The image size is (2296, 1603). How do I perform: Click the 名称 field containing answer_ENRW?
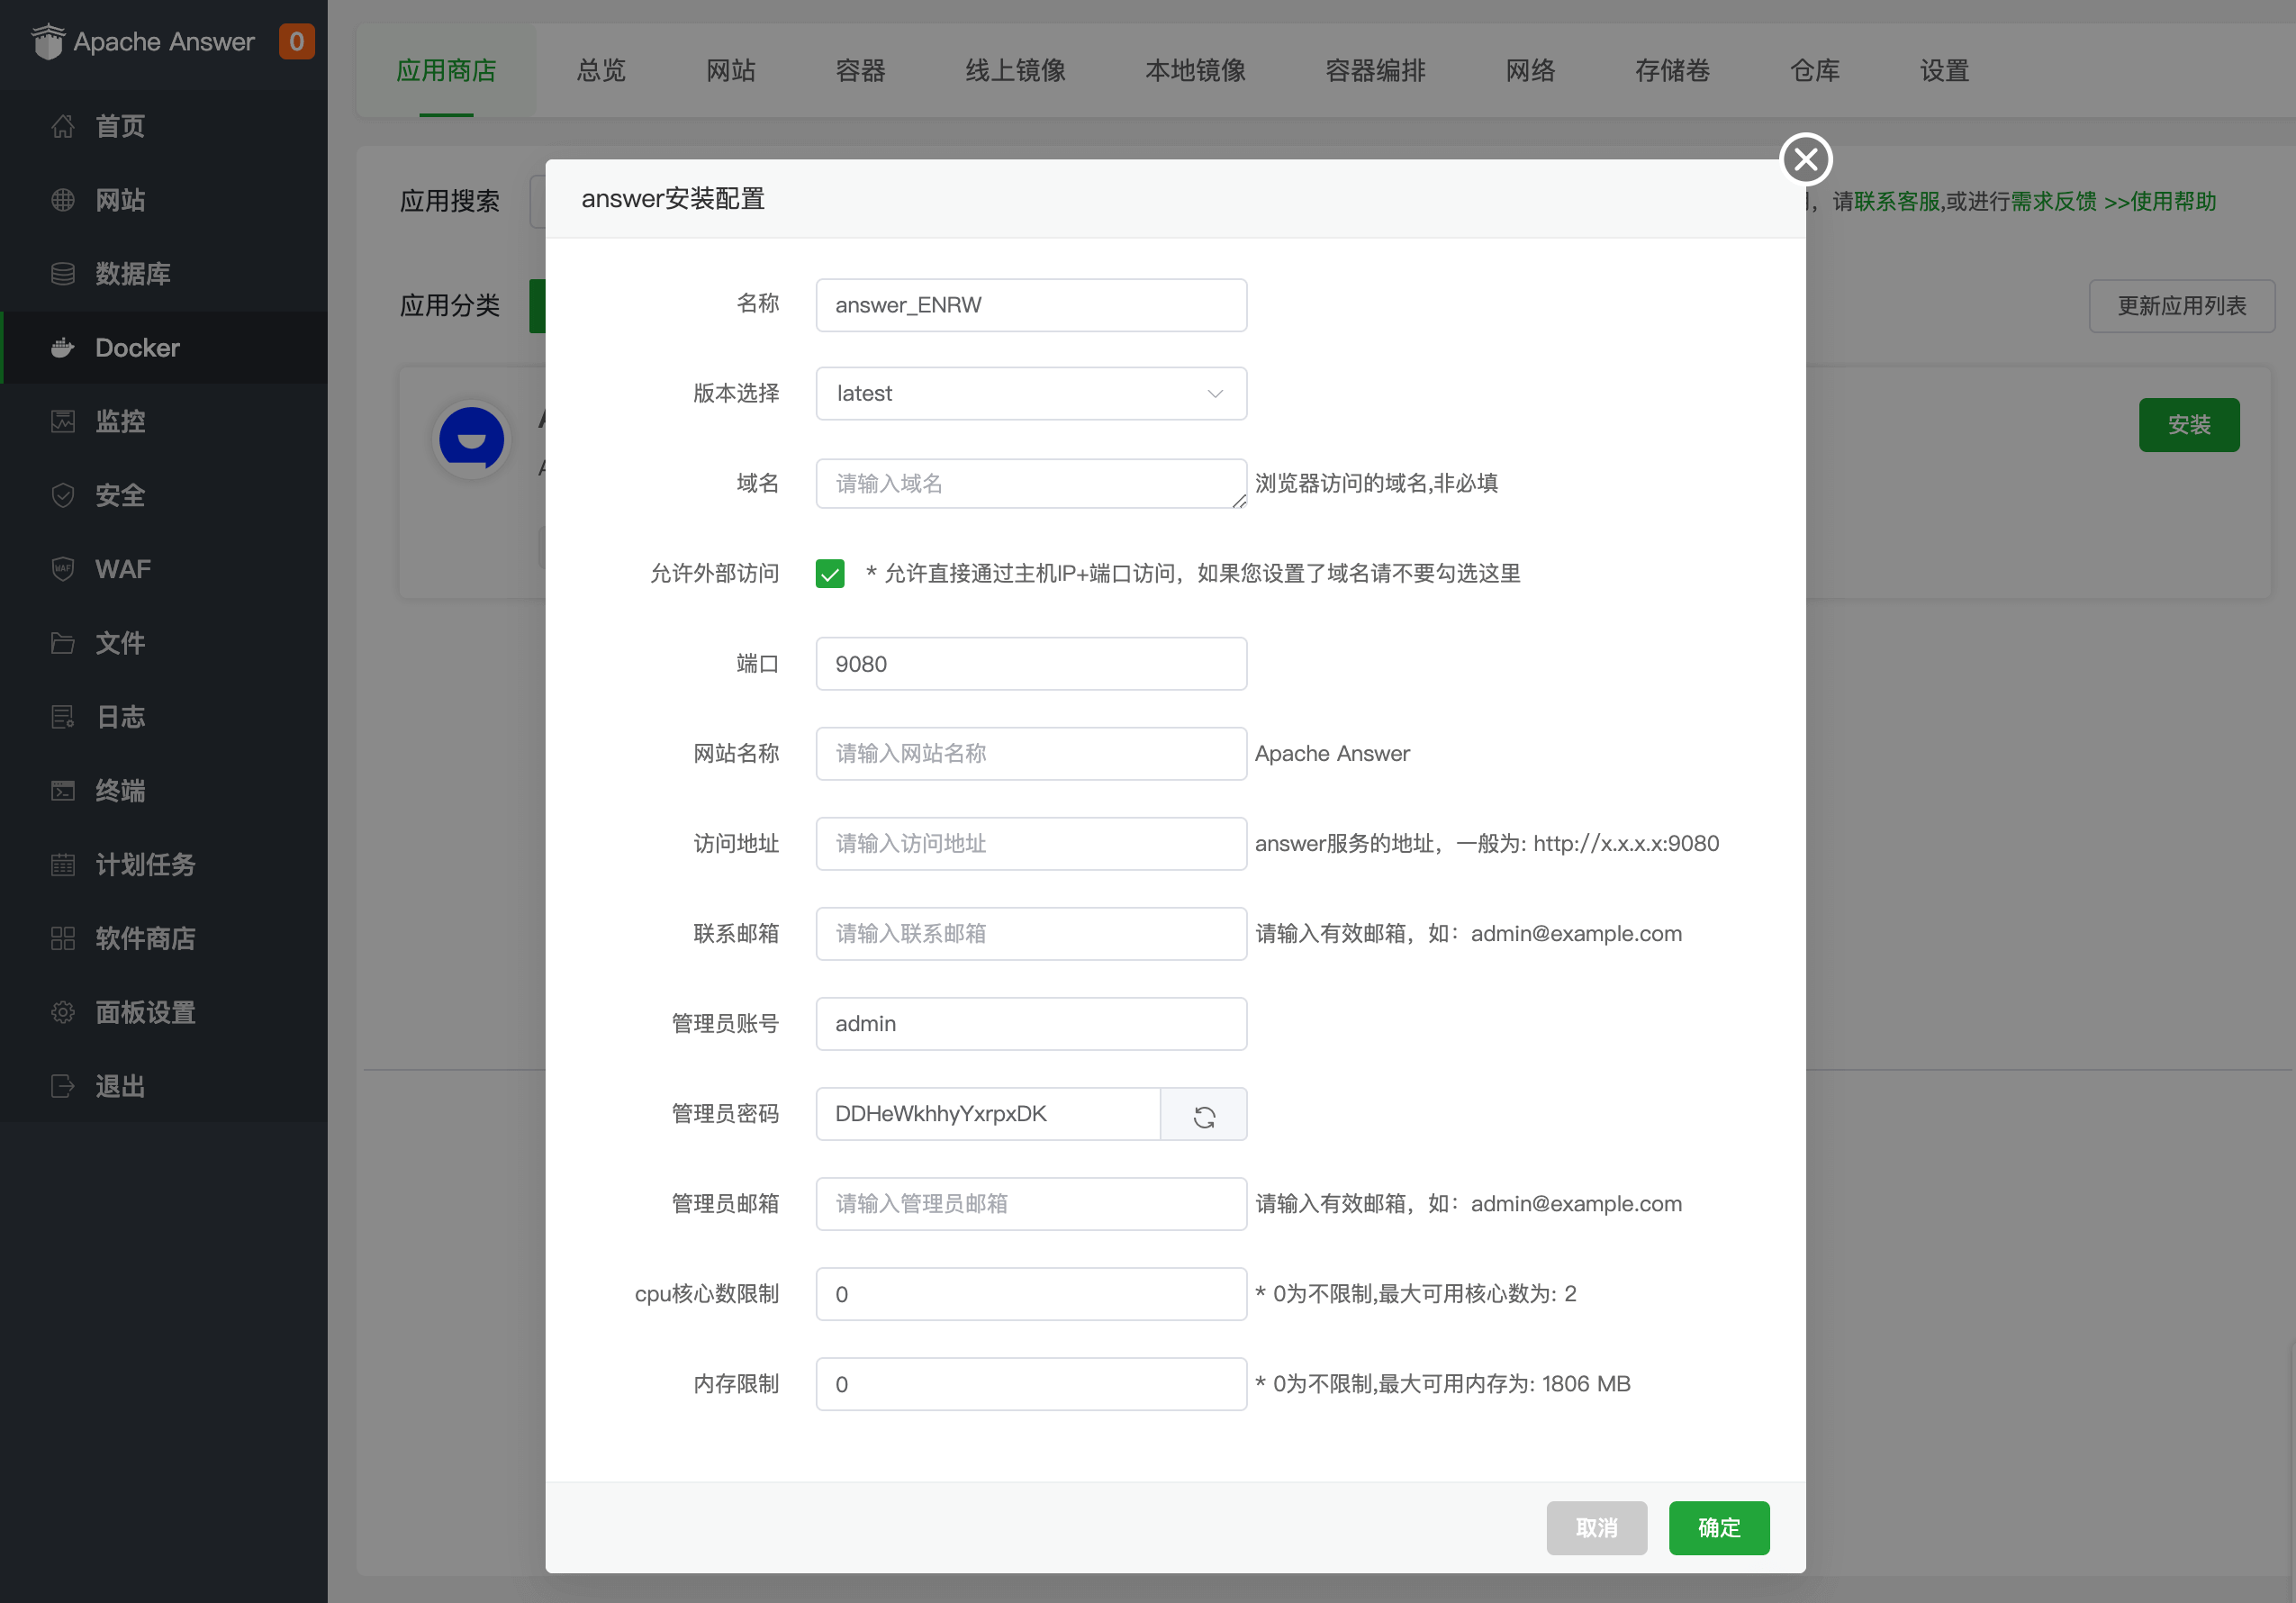coord(1031,305)
